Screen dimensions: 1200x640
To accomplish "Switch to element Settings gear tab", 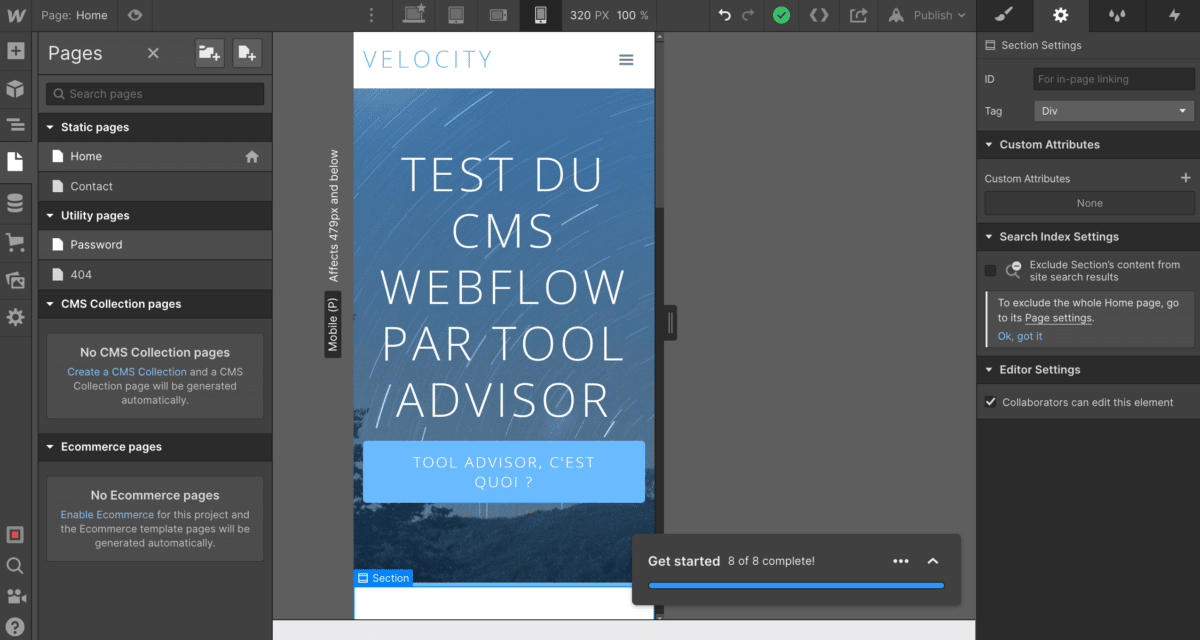I will click(x=1061, y=15).
